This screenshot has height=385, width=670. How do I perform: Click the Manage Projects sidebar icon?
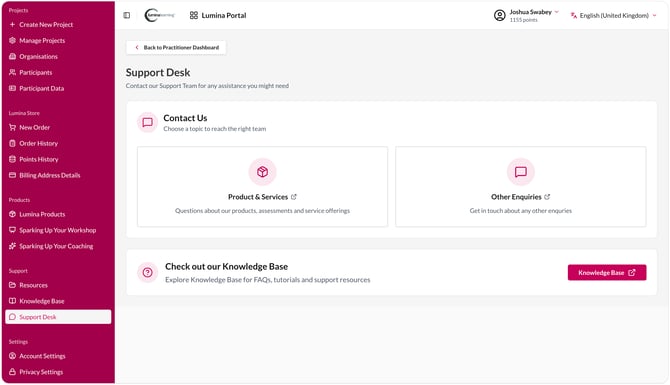[x=12, y=40]
